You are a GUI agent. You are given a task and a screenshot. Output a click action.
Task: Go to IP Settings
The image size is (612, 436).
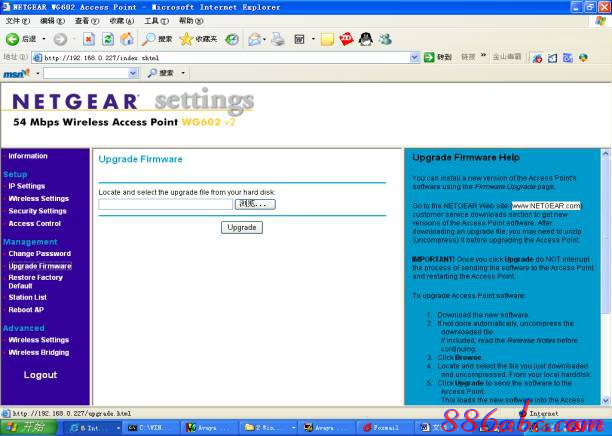(x=27, y=186)
